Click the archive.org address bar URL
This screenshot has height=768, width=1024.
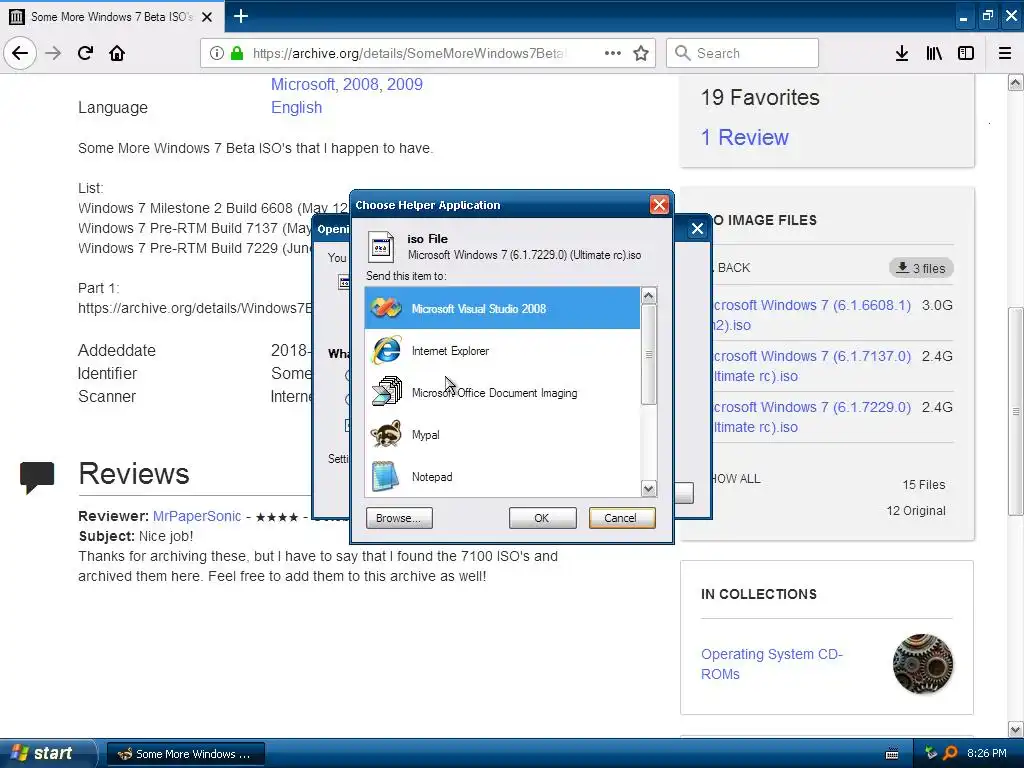tap(409, 53)
